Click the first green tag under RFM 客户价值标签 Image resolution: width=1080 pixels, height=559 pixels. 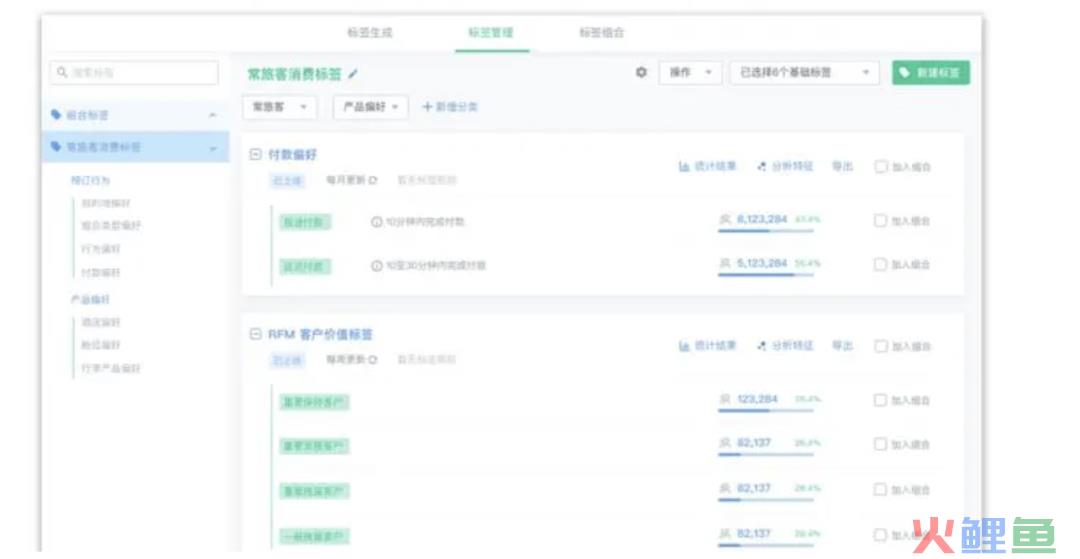[314, 402]
